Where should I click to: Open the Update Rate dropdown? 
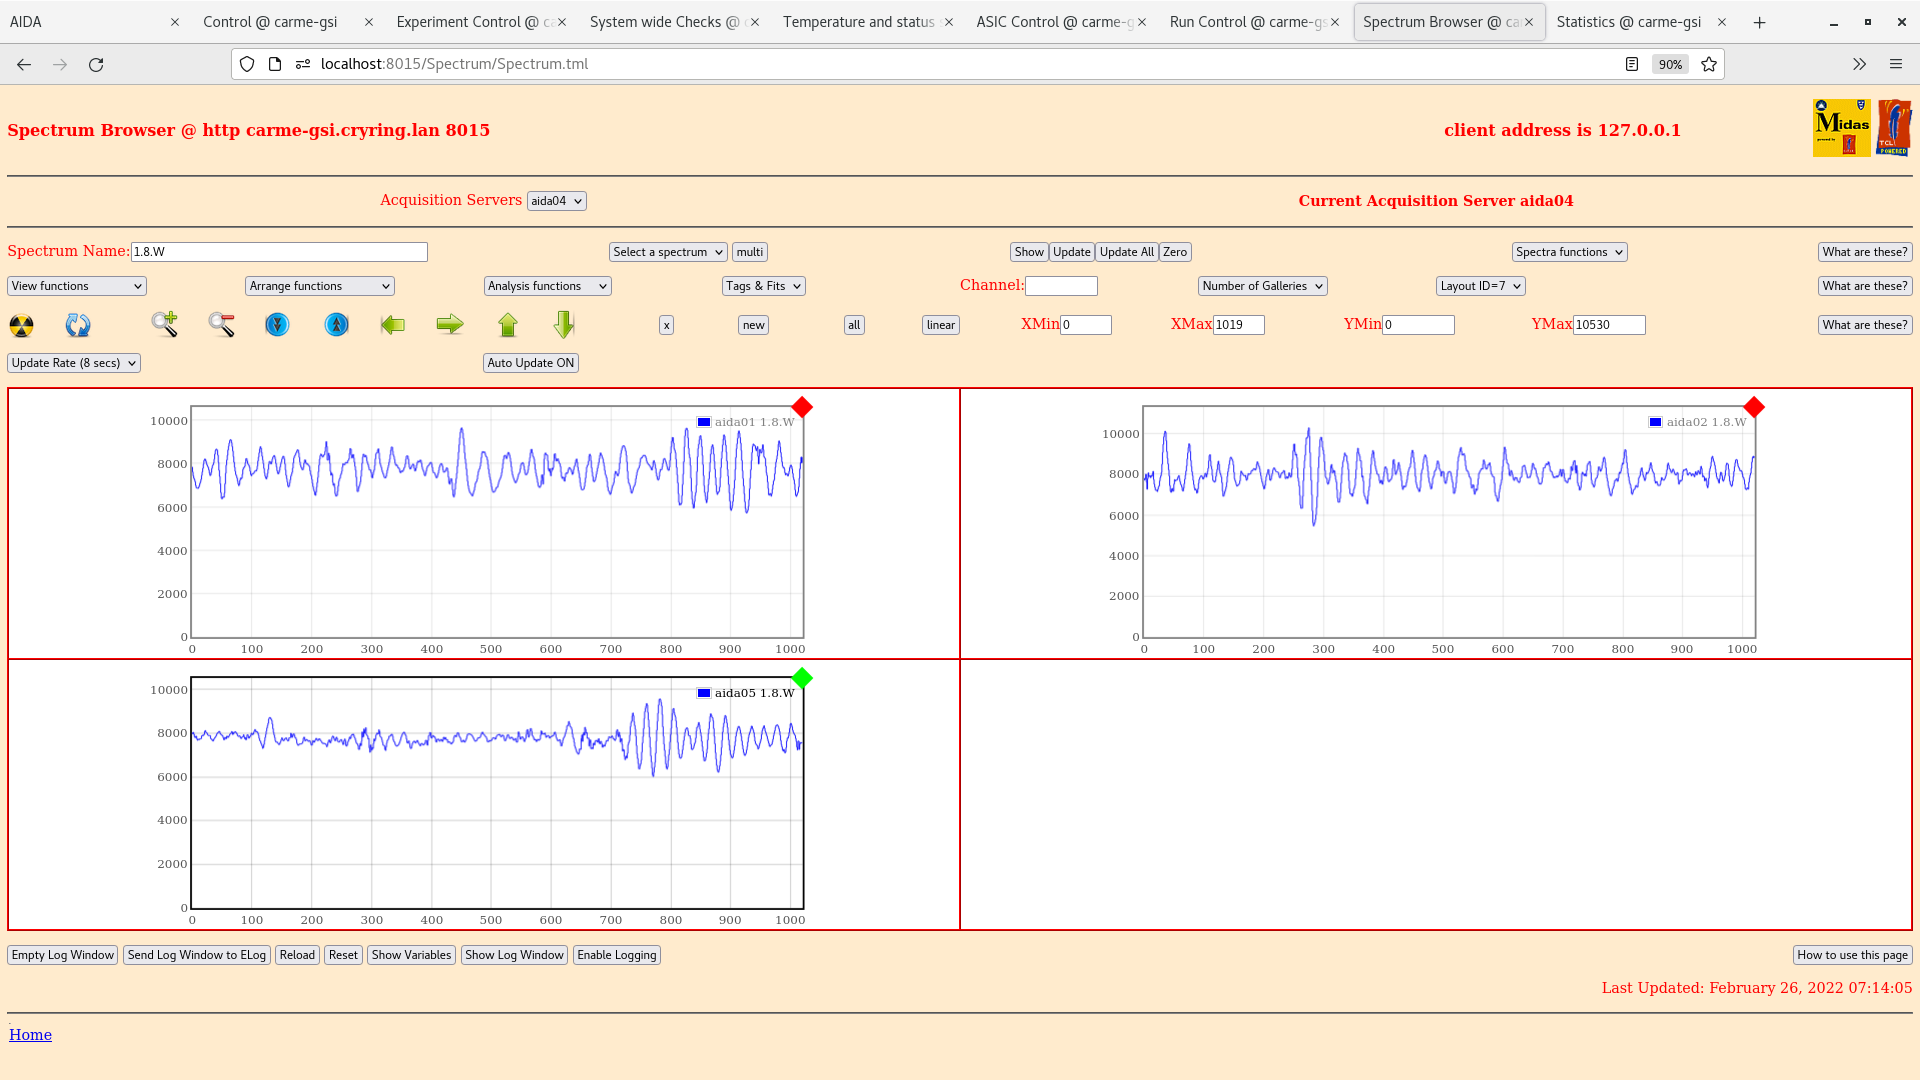tap(74, 363)
